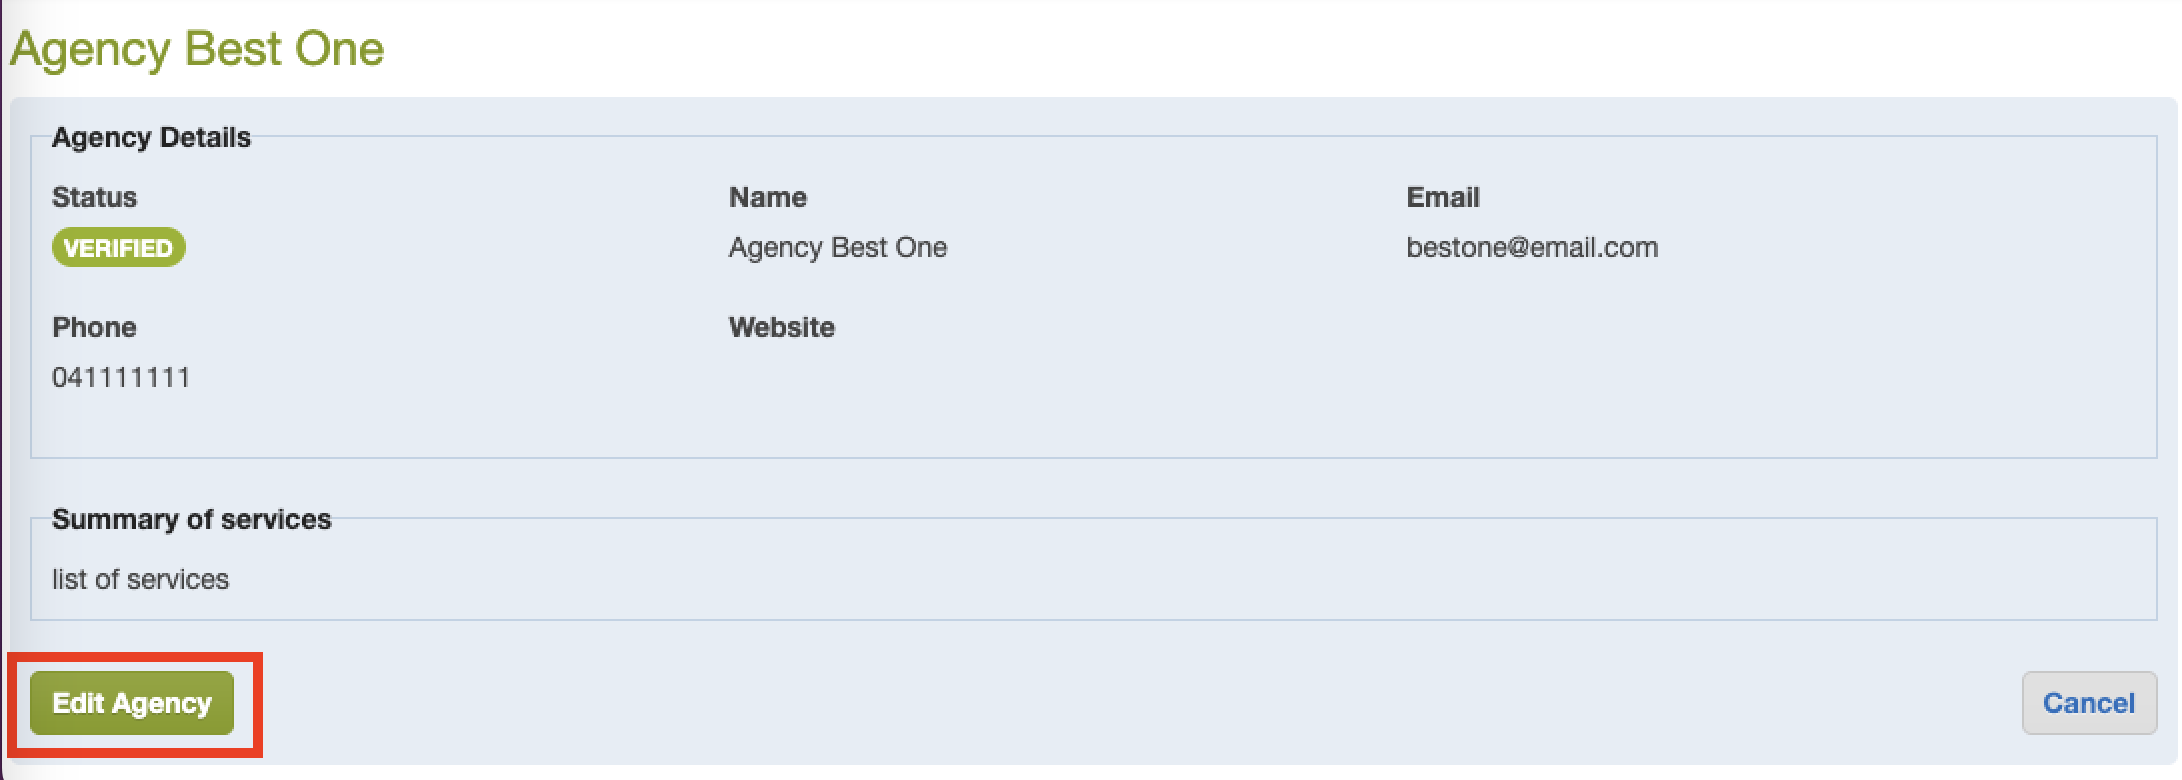Screen dimensions: 2182x780
Task: Click the Status field label
Action: click(94, 198)
